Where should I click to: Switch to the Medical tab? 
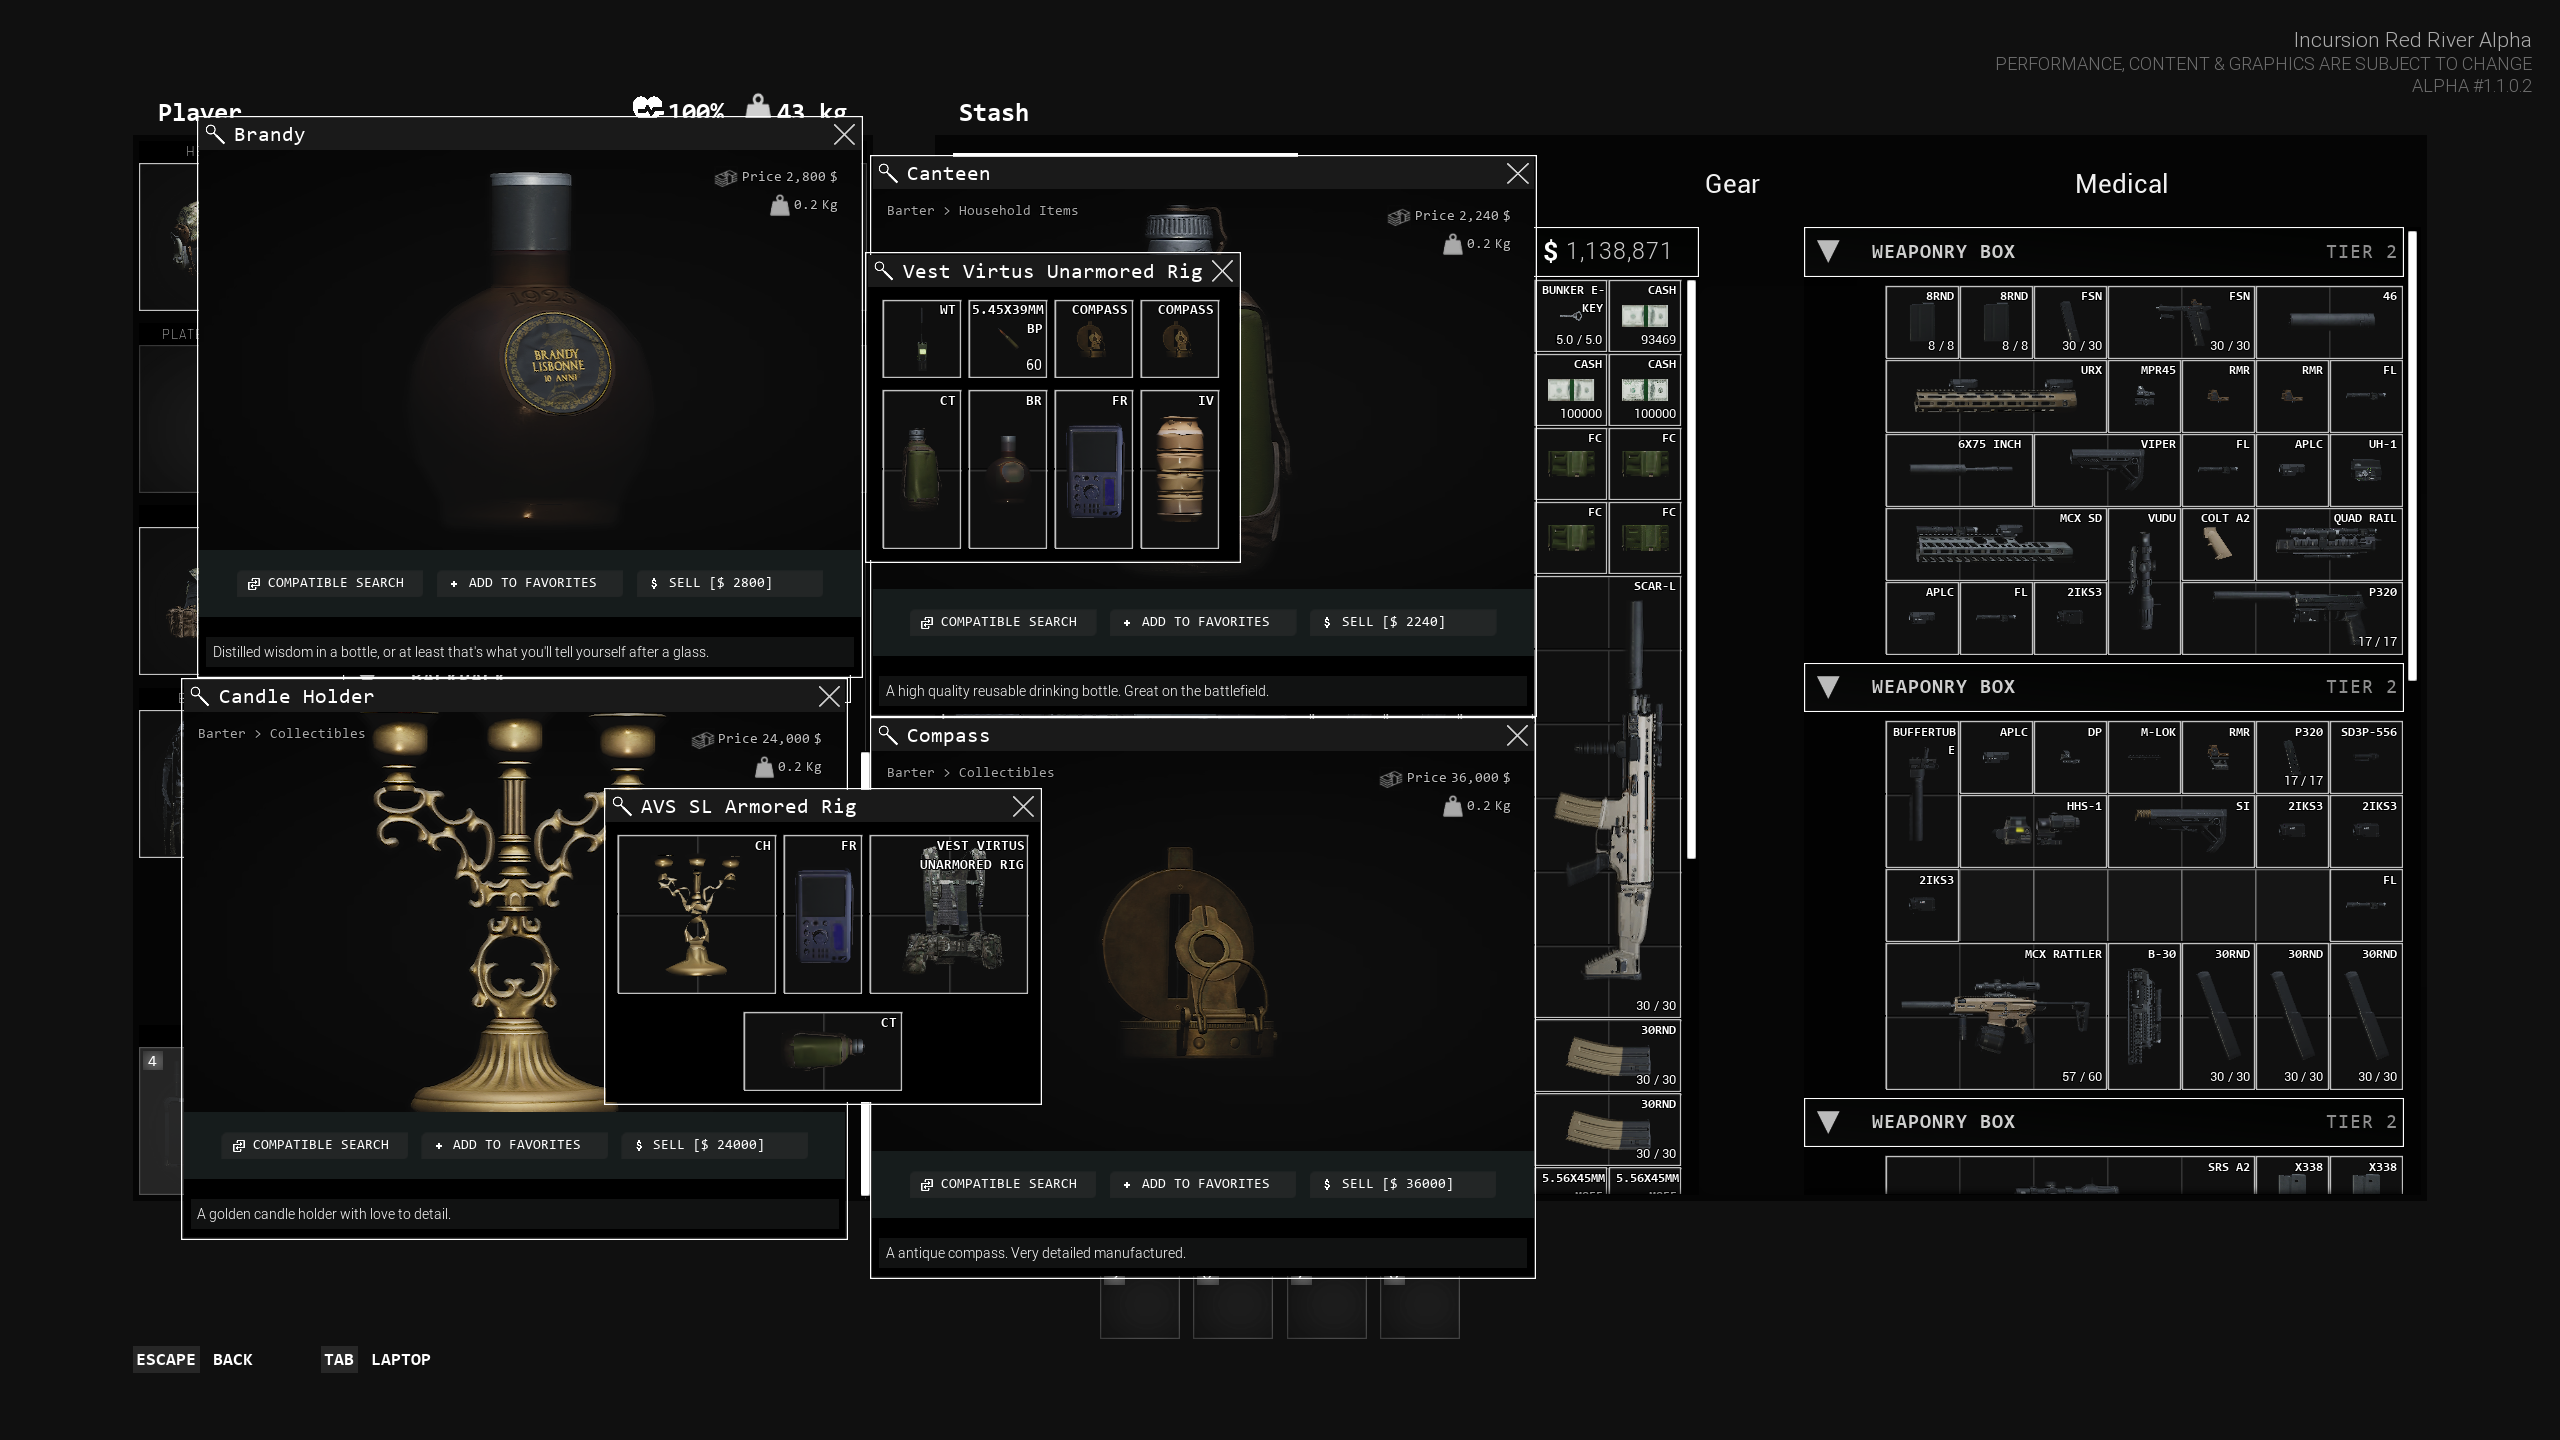[x=2120, y=184]
